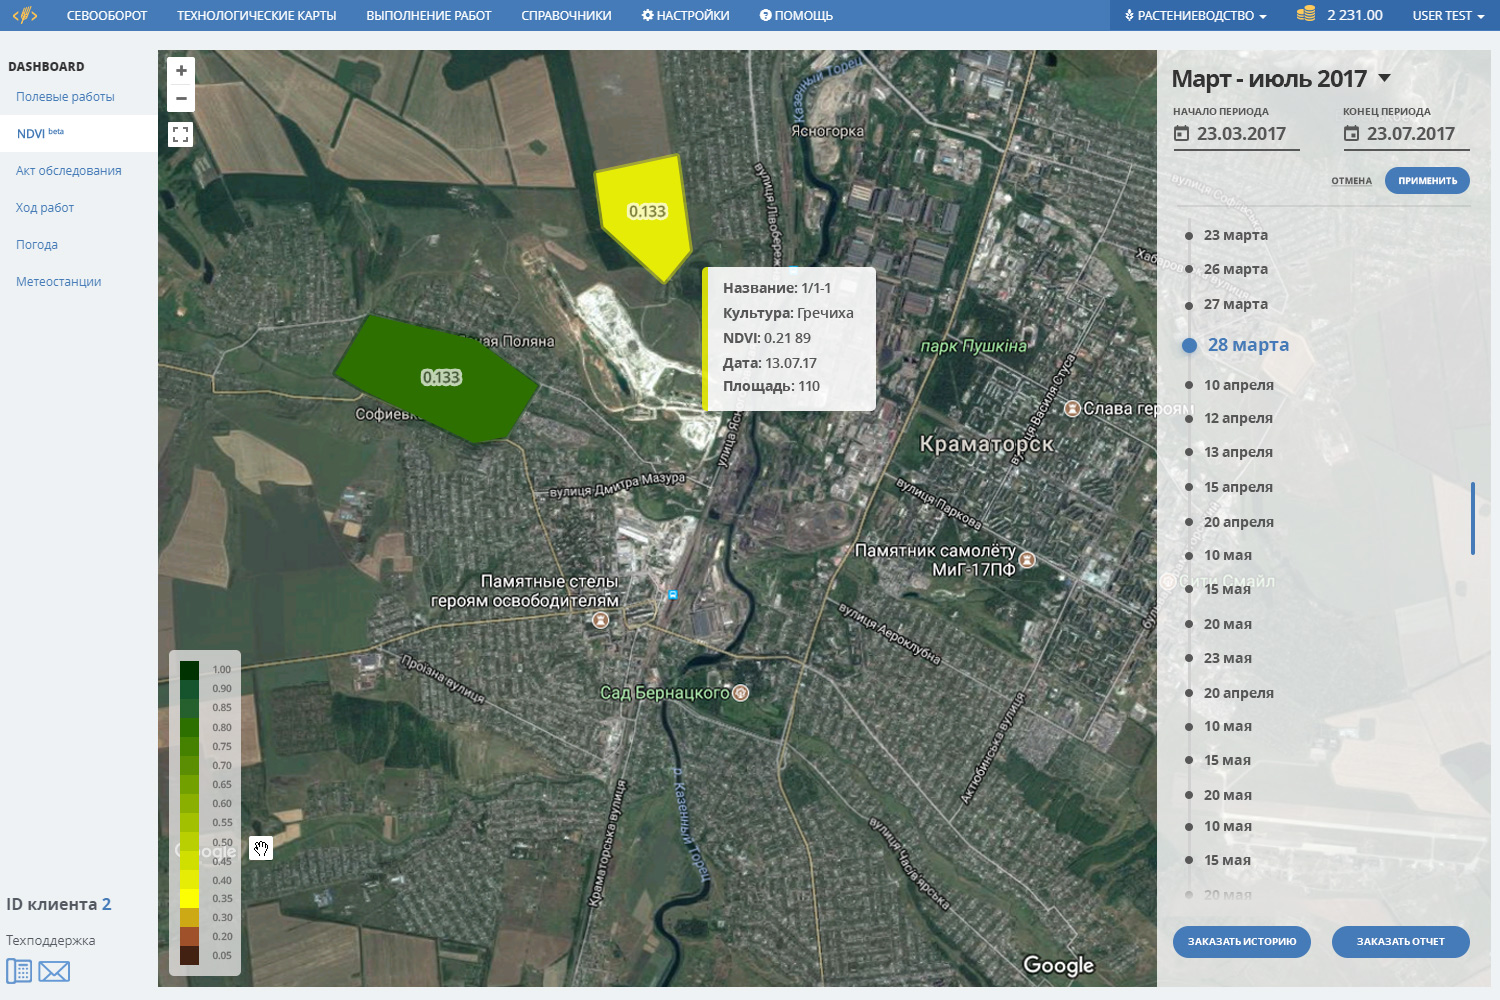Screen dimensions: 1500x1000
Task: Click the hand pan icon on map
Action: pyautogui.click(x=261, y=848)
